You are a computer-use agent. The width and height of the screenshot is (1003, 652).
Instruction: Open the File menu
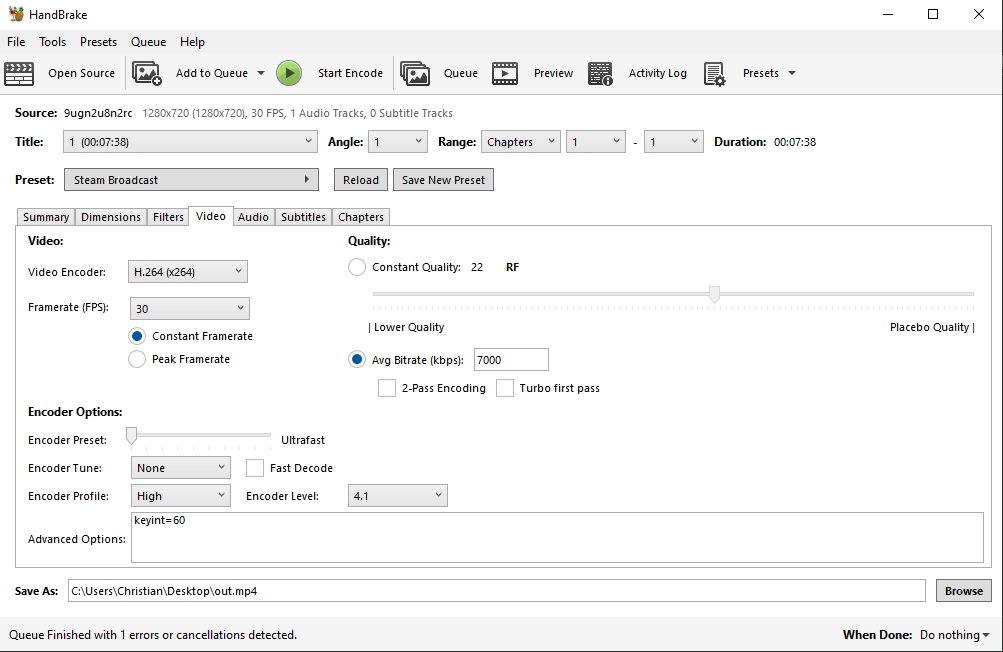[16, 42]
